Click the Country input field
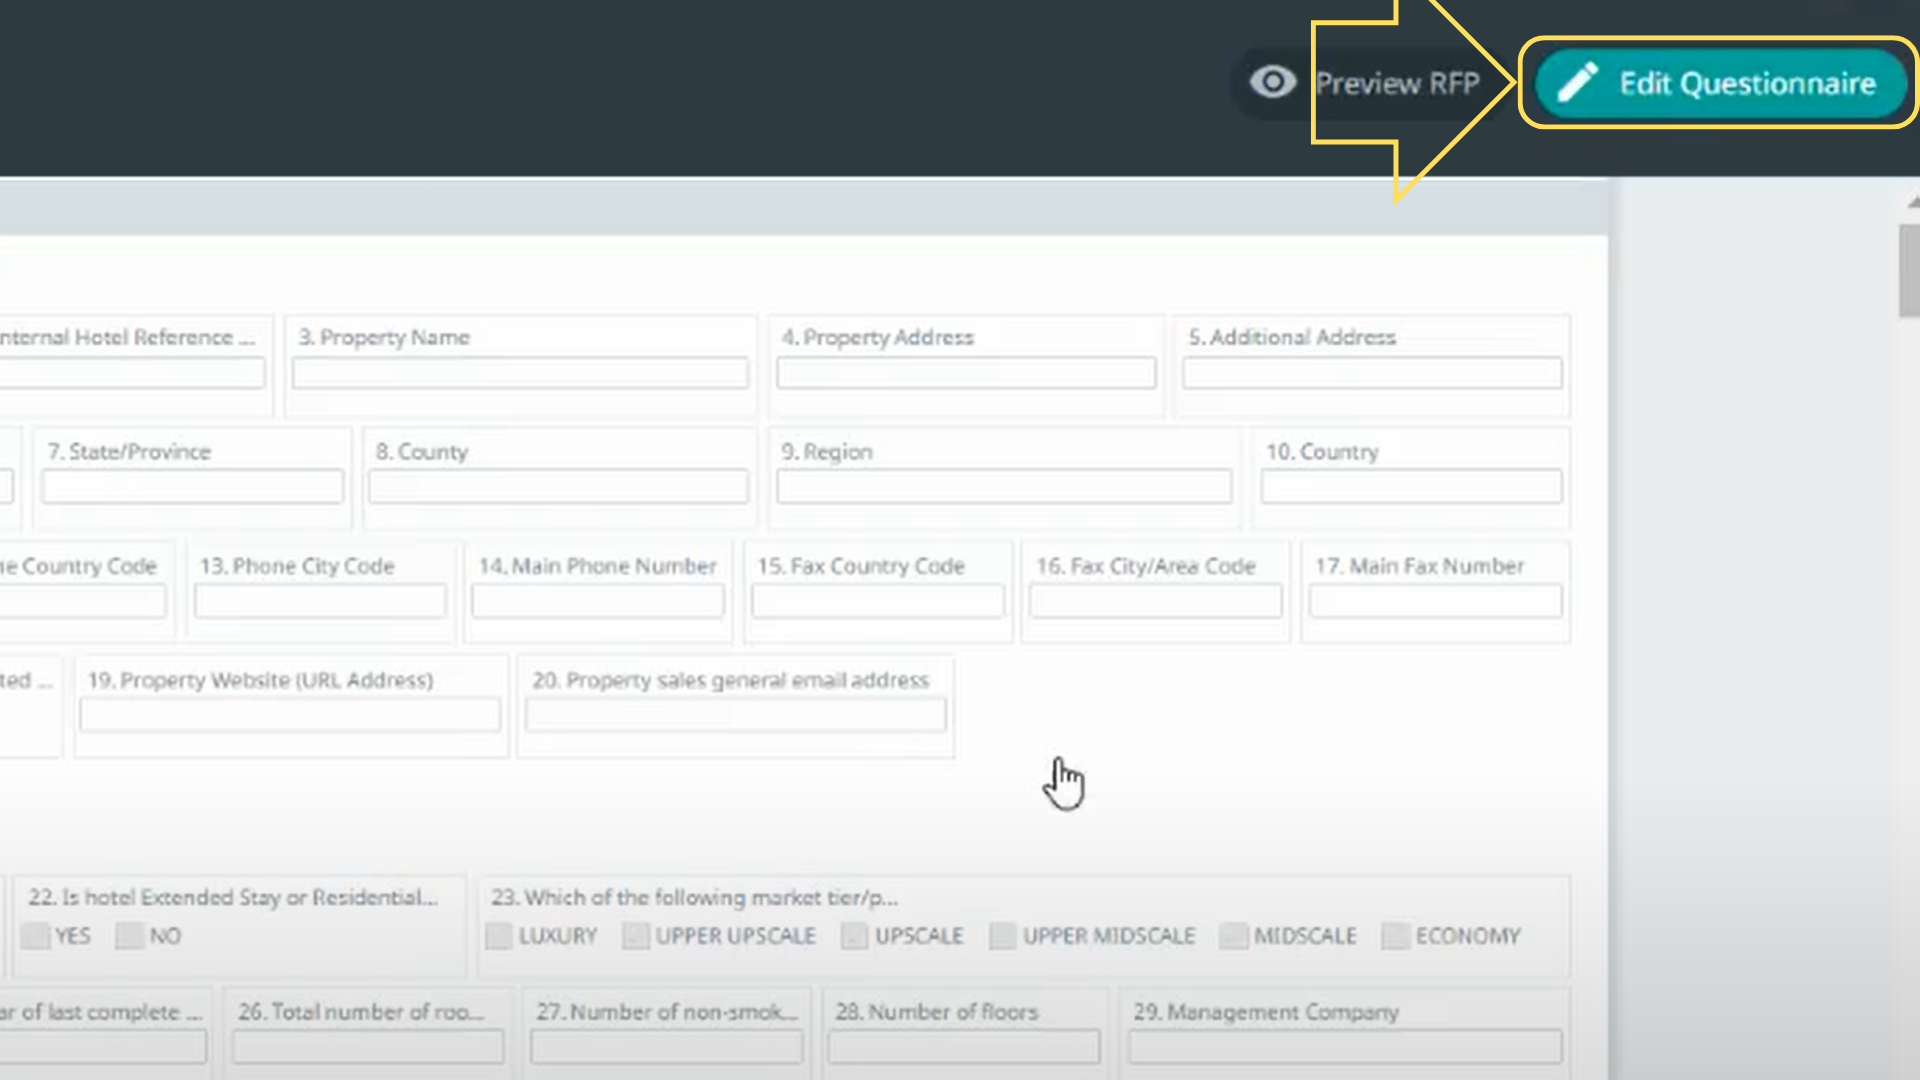The height and width of the screenshot is (1080, 1920). tap(1410, 488)
